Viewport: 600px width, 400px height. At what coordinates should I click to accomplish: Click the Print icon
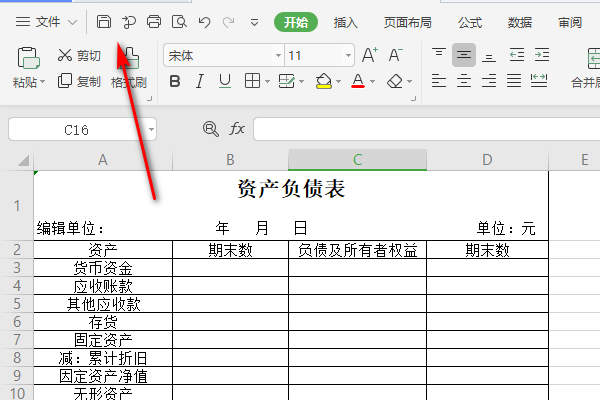pyautogui.click(x=154, y=21)
